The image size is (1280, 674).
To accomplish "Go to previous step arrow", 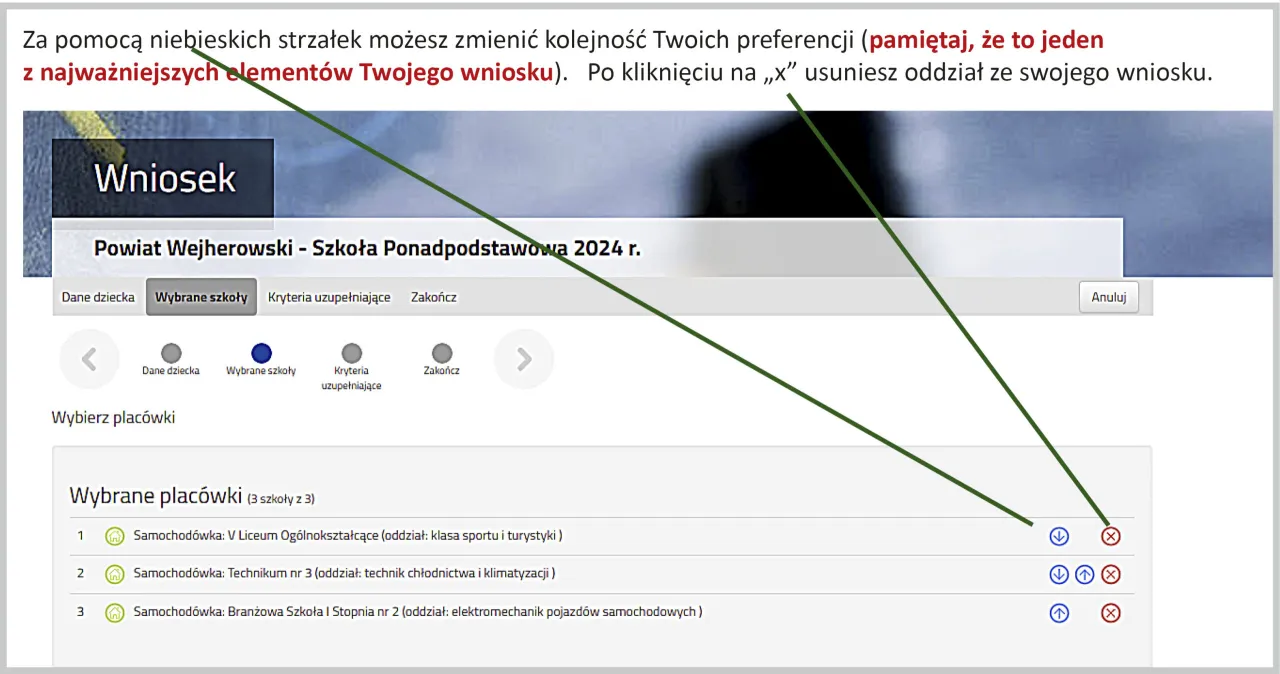I will pyautogui.click(x=89, y=359).
